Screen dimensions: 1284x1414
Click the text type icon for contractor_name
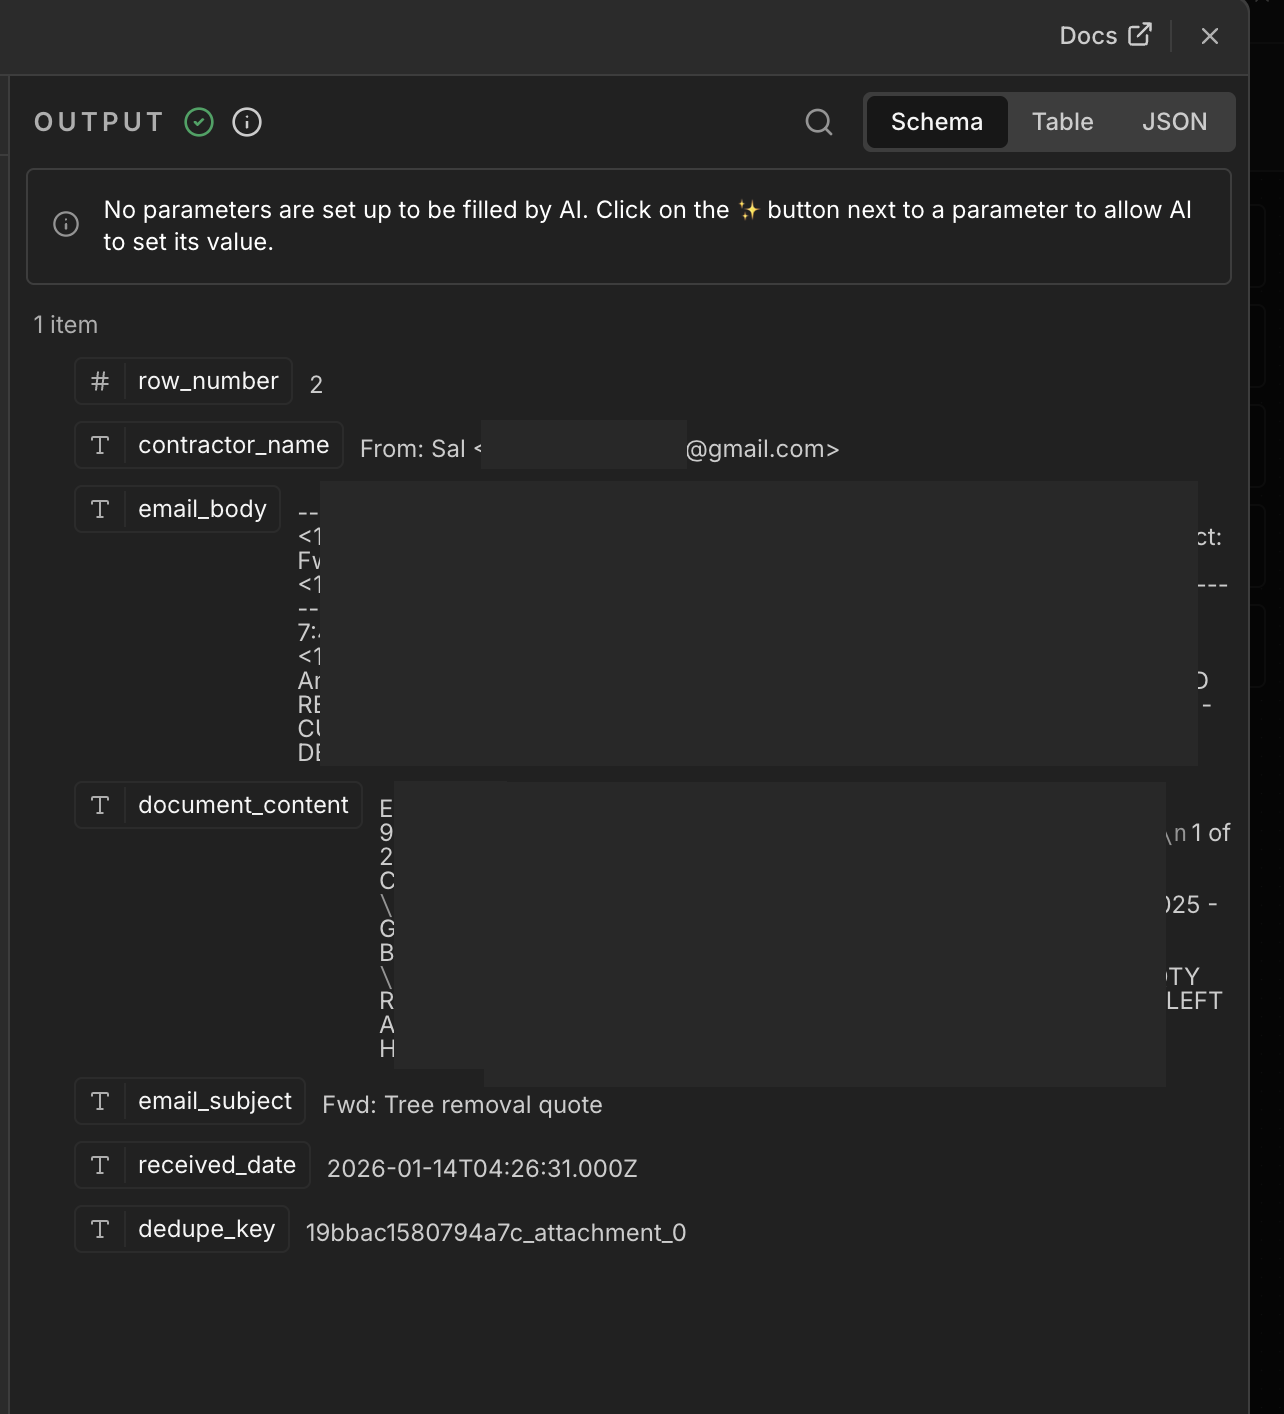click(x=100, y=445)
